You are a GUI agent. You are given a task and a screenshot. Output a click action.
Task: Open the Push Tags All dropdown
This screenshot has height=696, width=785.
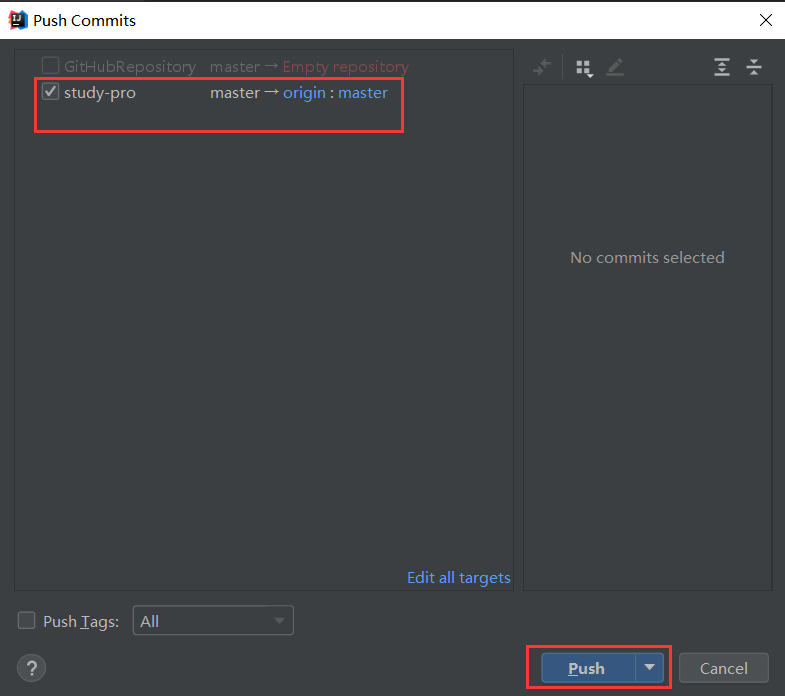(x=213, y=620)
